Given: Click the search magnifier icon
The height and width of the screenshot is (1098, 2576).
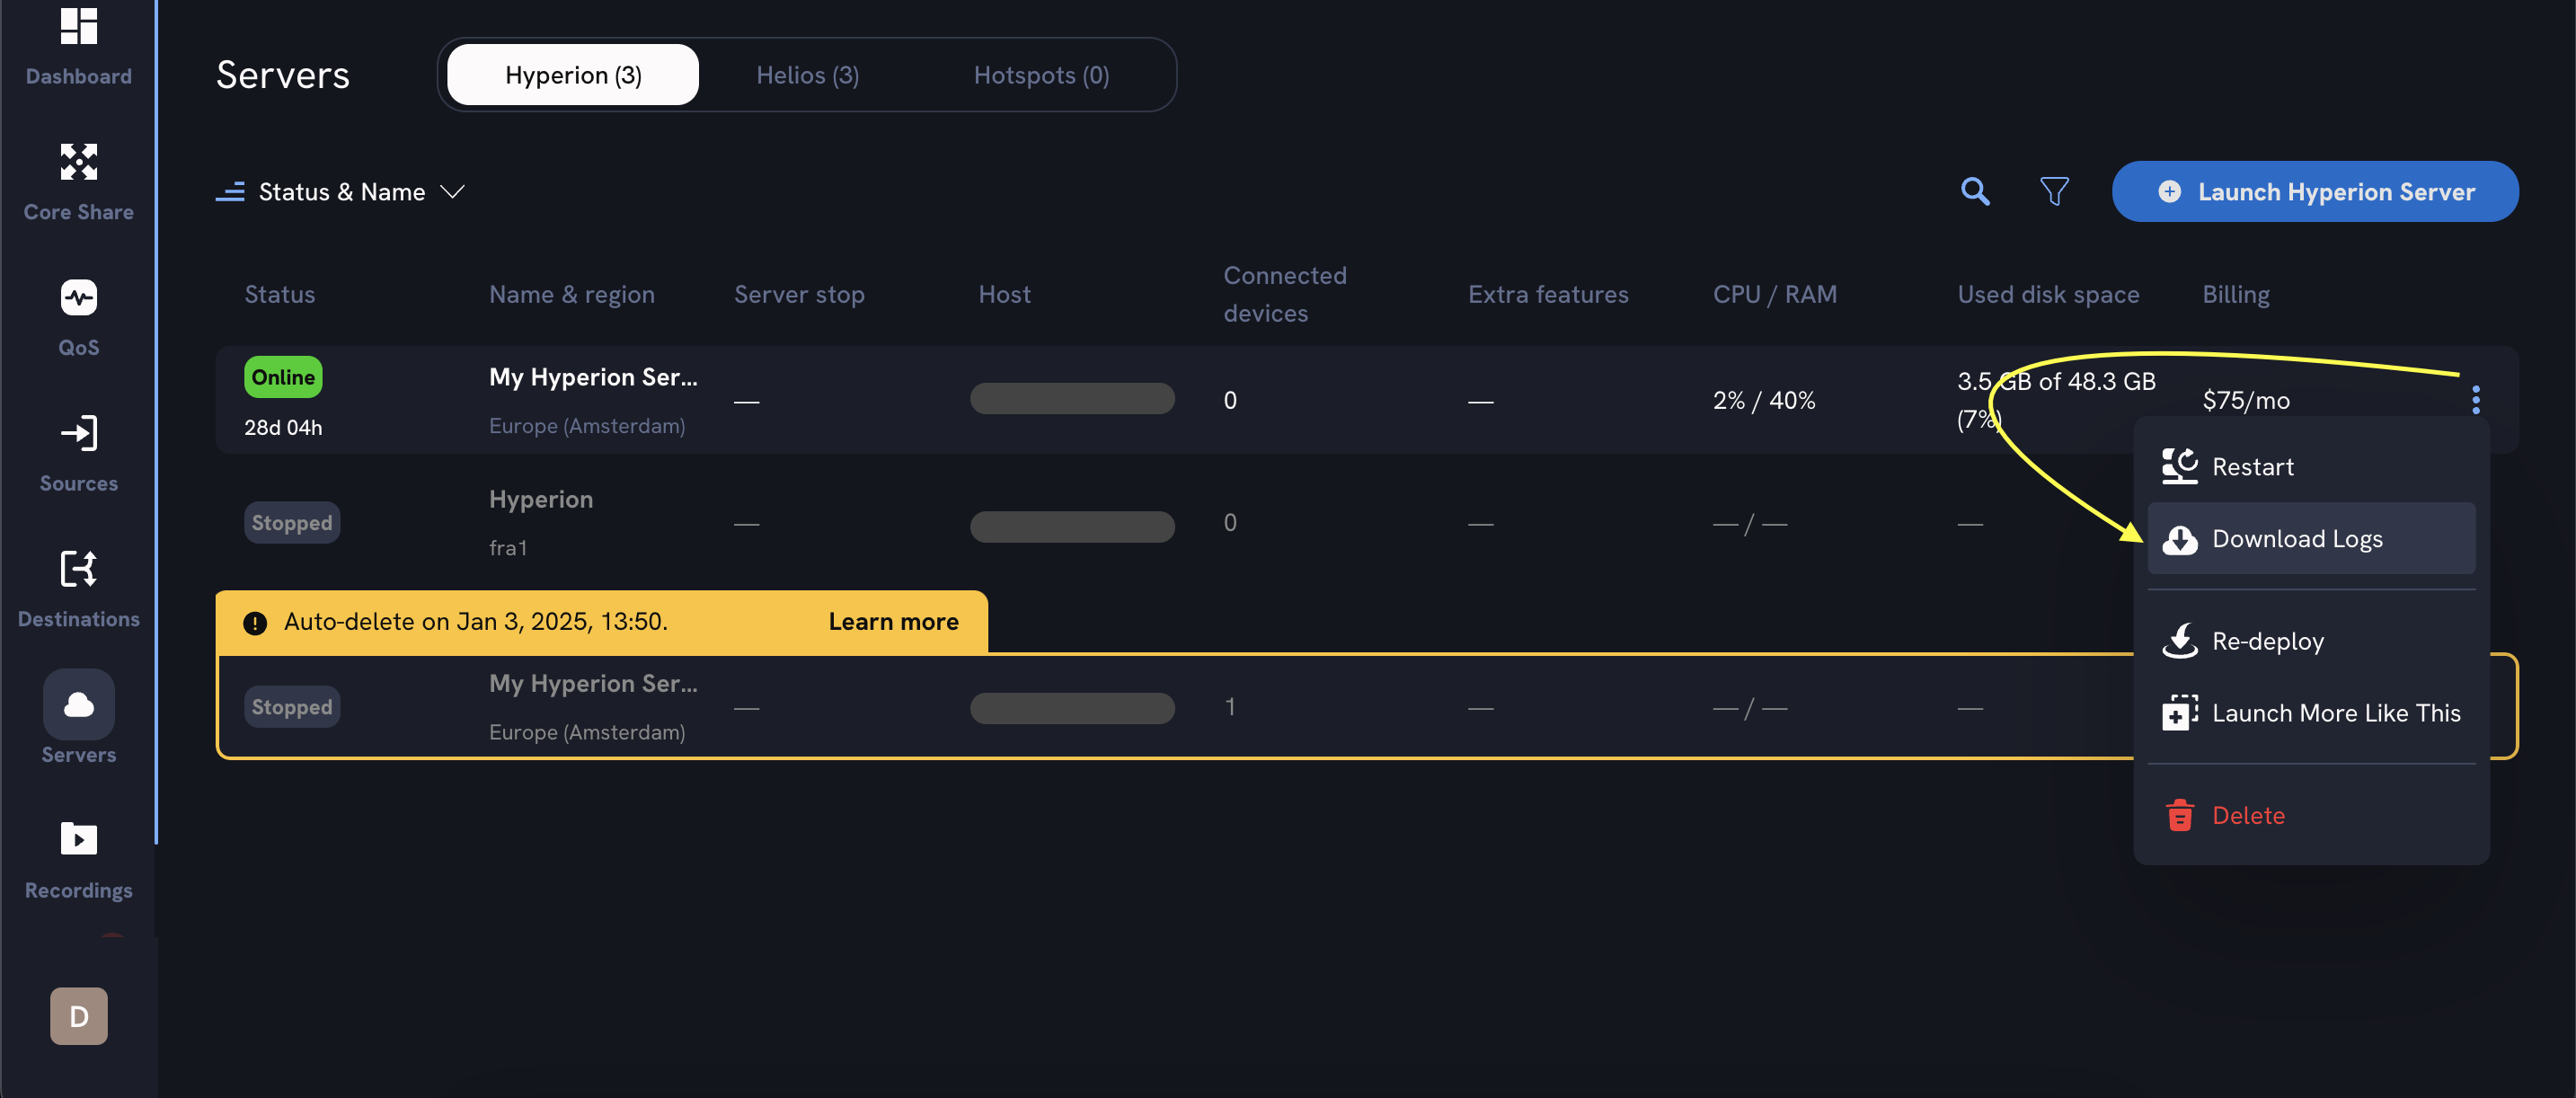Looking at the screenshot, I should tap(1974, 191).
